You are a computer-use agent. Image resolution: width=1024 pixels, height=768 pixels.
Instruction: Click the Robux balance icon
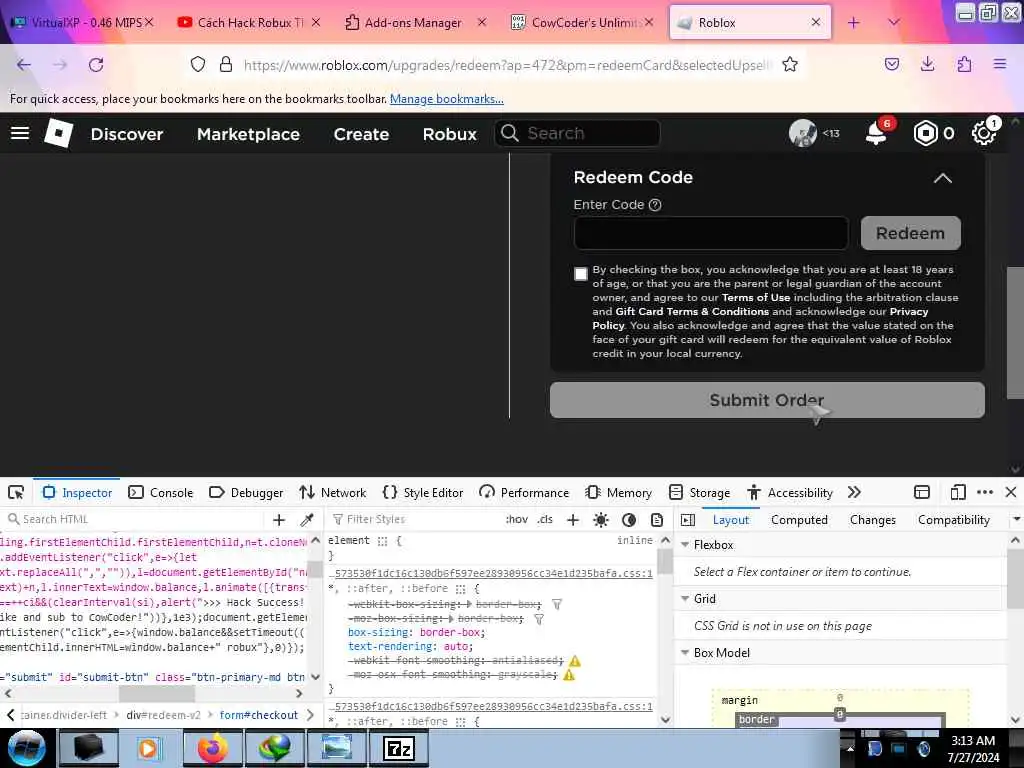point(925,133)
